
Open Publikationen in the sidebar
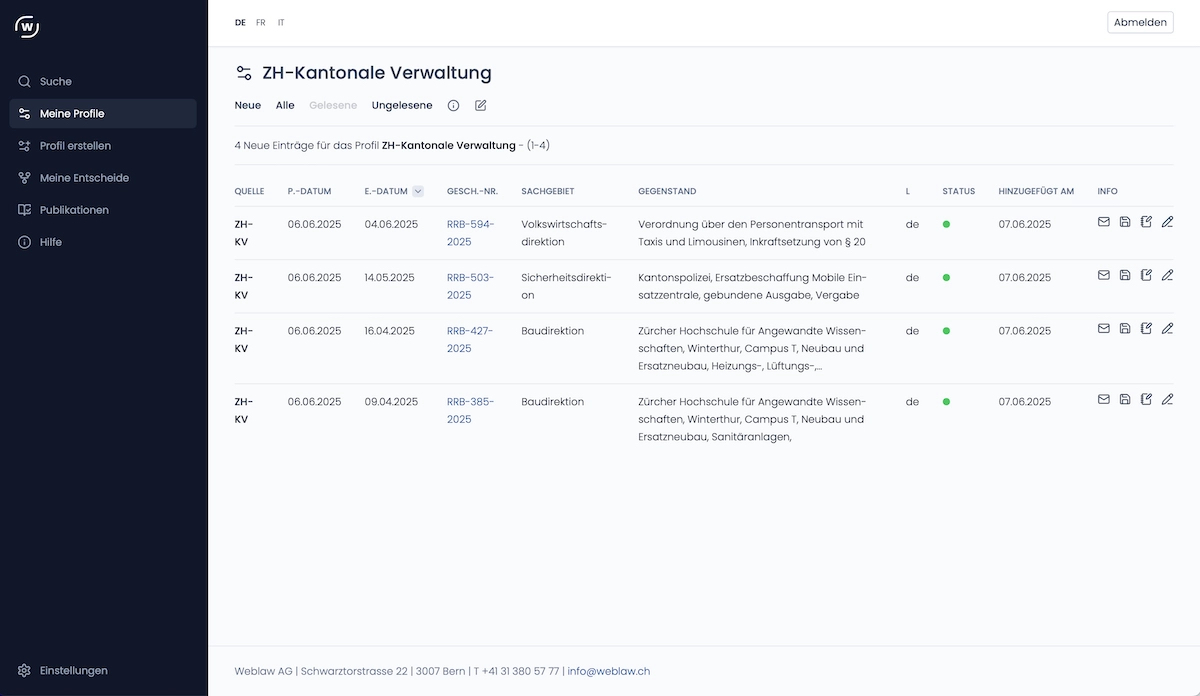[103, 210]
